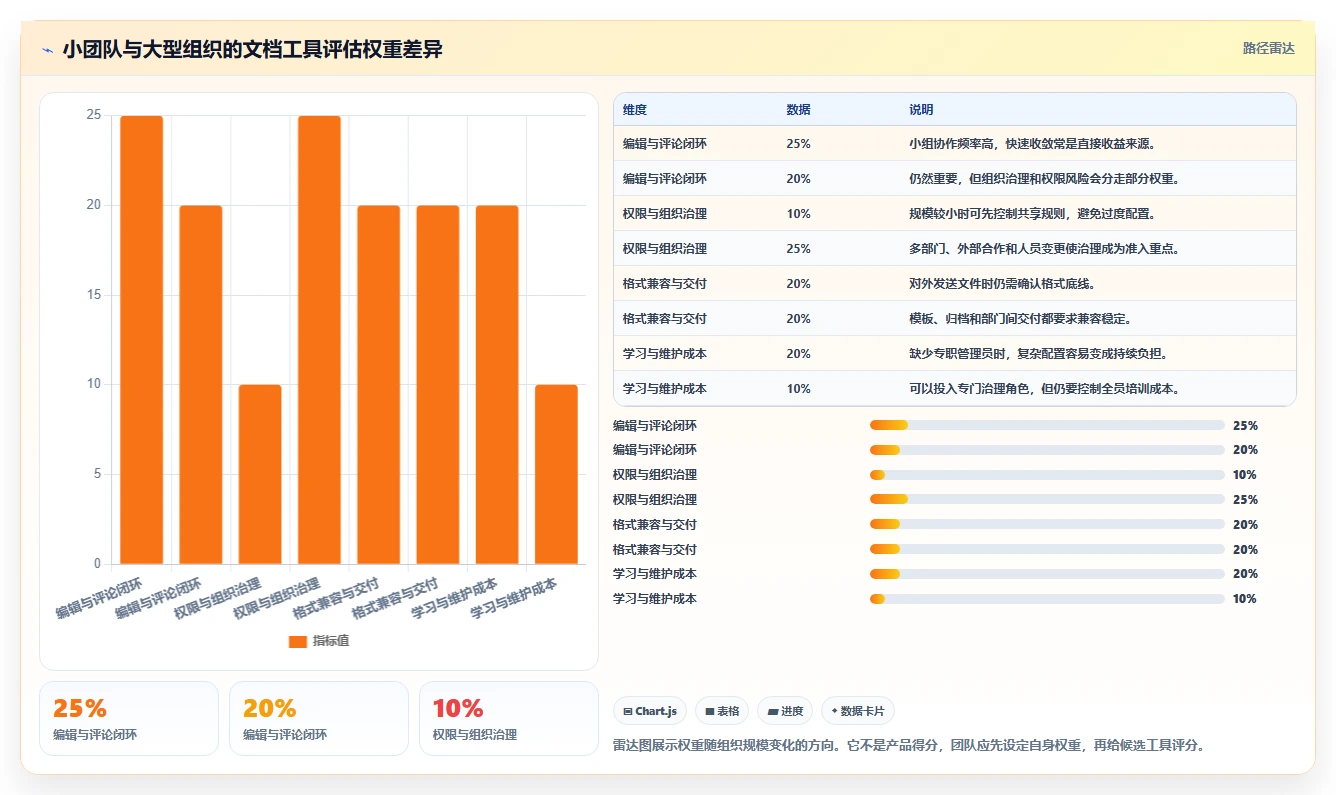Select the row 缺少专职管理员时，复杂配置容易变成持续负担。

954,354
